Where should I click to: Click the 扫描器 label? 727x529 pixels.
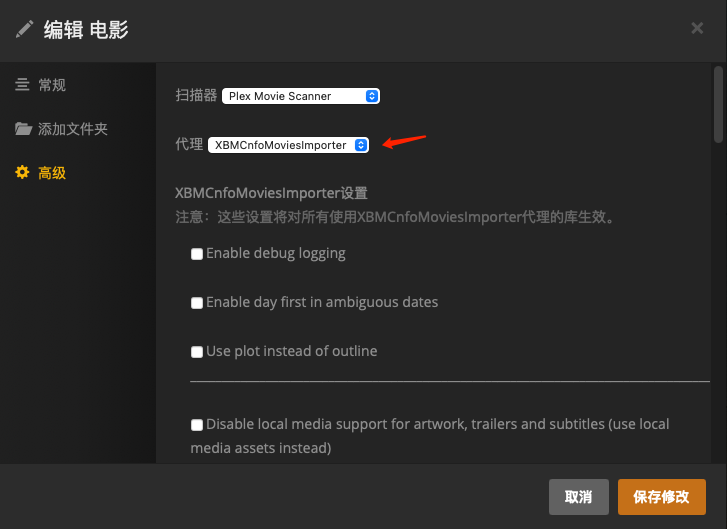(x=196, y=96)
